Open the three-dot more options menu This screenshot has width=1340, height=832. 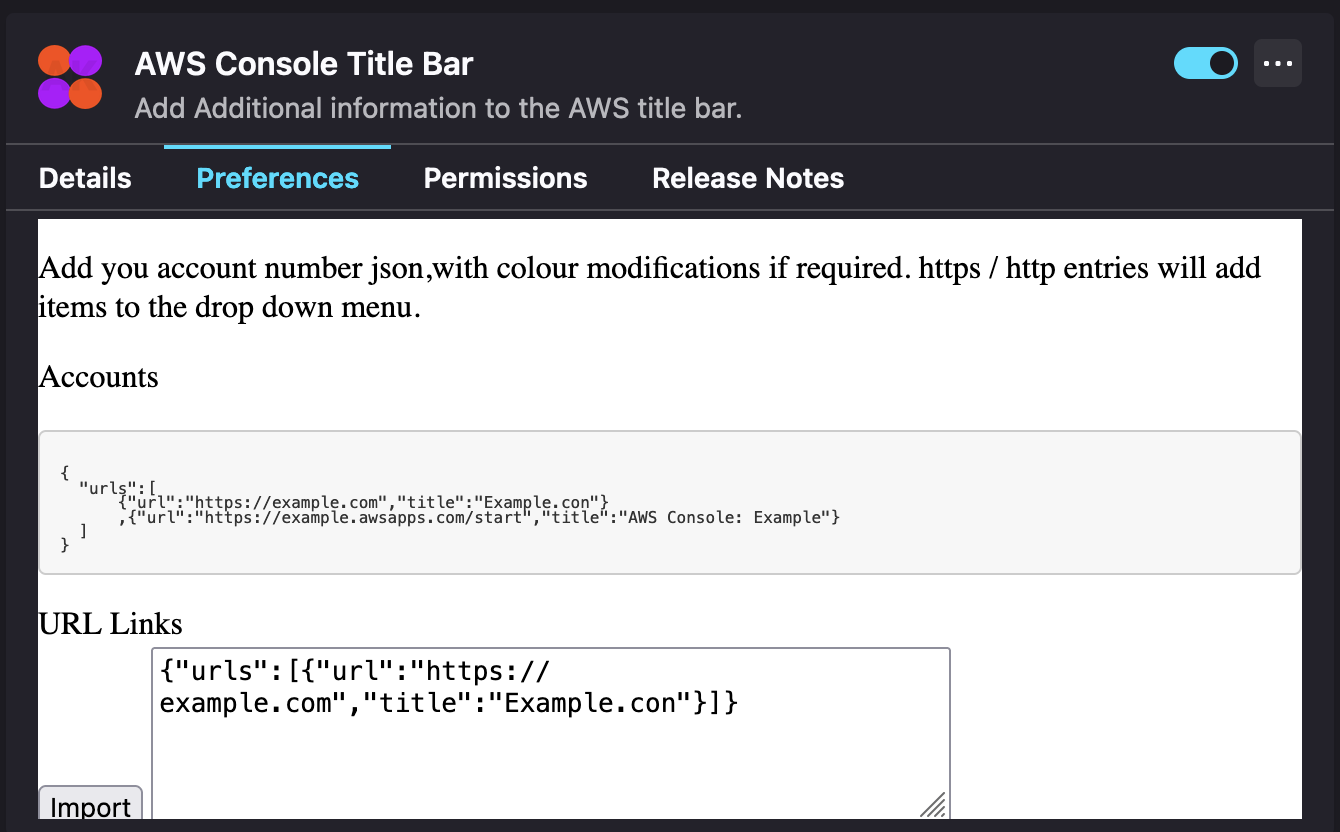point(1278,63)
